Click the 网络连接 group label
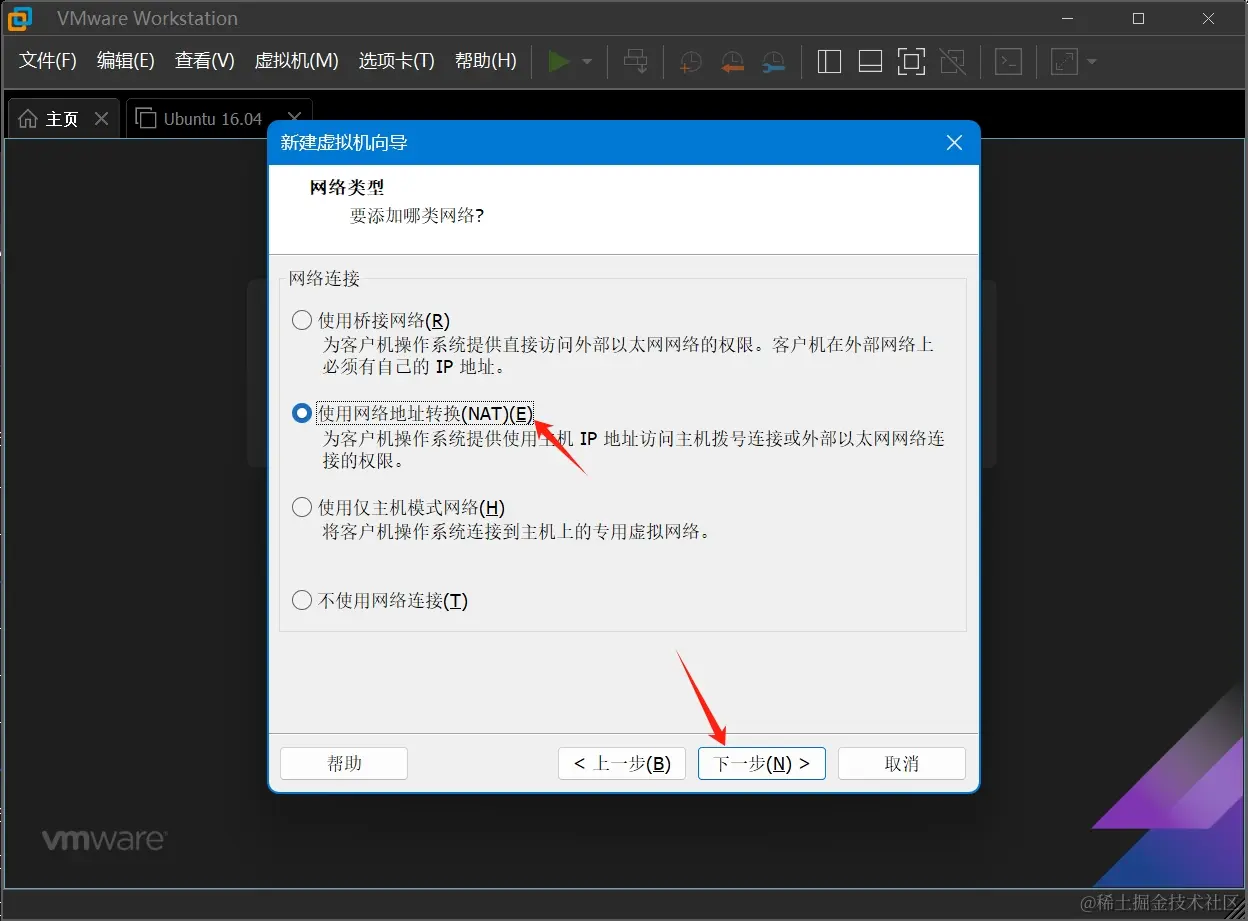1248x921 pixels. tap(325, 278)
